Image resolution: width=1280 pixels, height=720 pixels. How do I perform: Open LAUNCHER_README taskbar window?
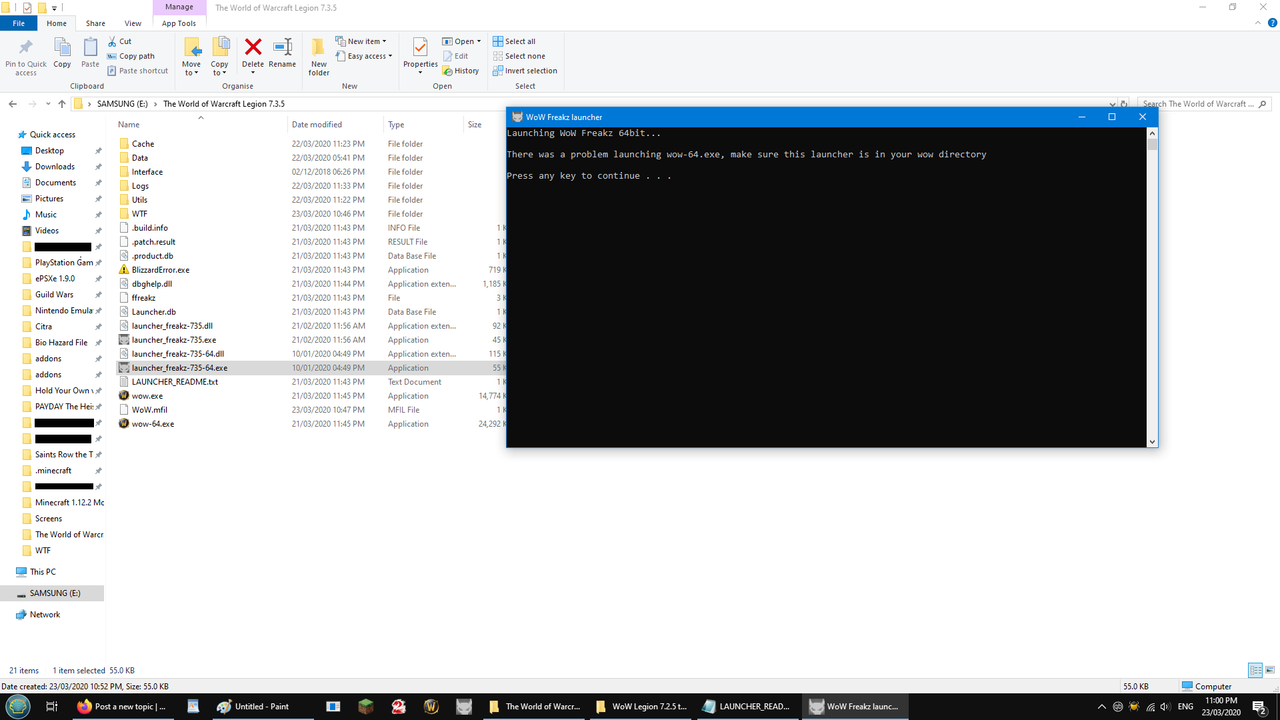point(745,706)
